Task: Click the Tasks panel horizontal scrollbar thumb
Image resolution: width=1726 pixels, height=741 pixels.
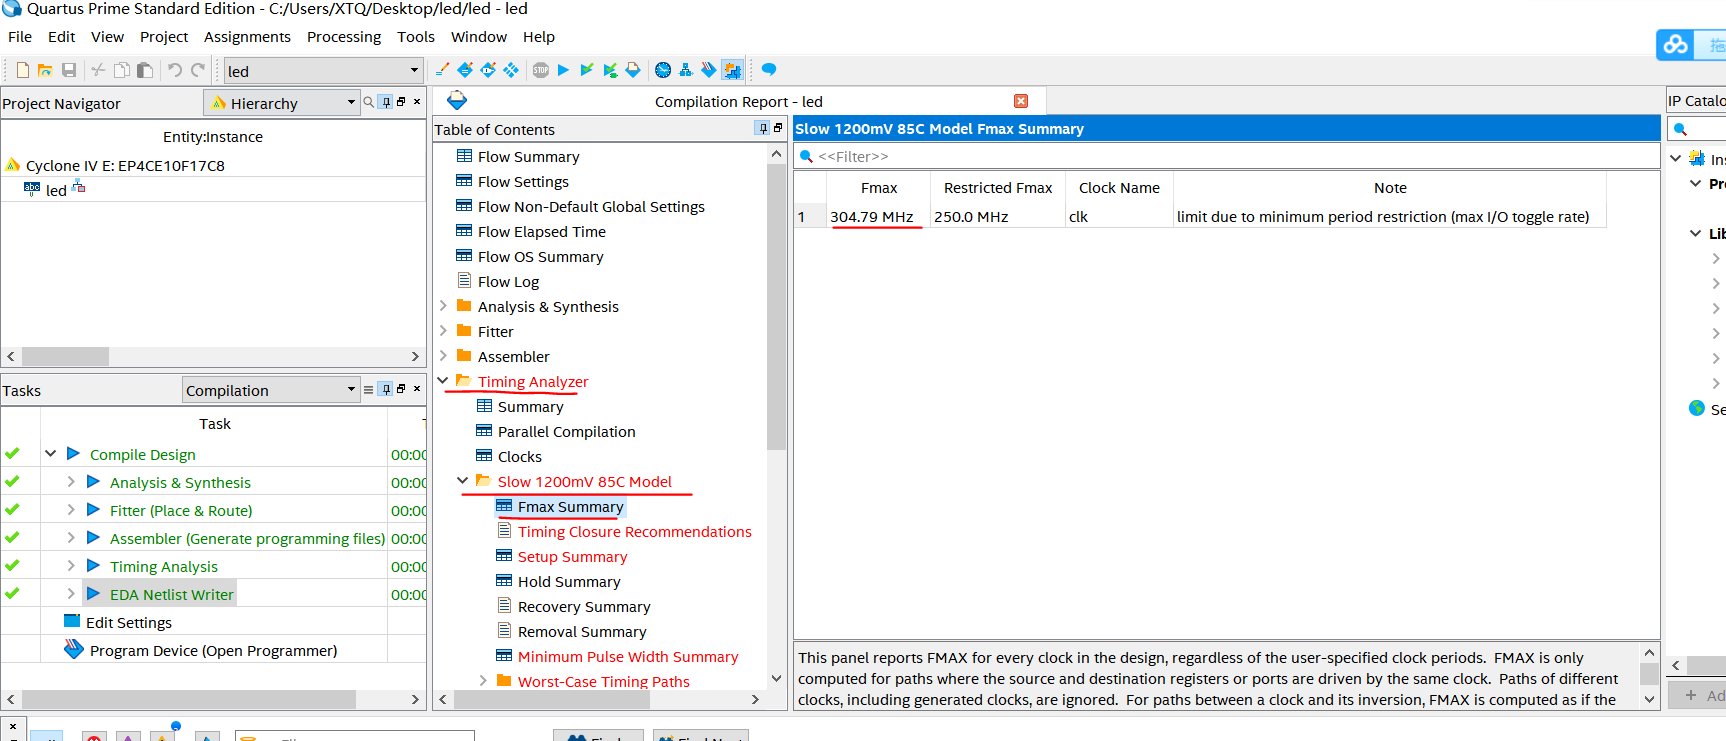Action: 188,699
